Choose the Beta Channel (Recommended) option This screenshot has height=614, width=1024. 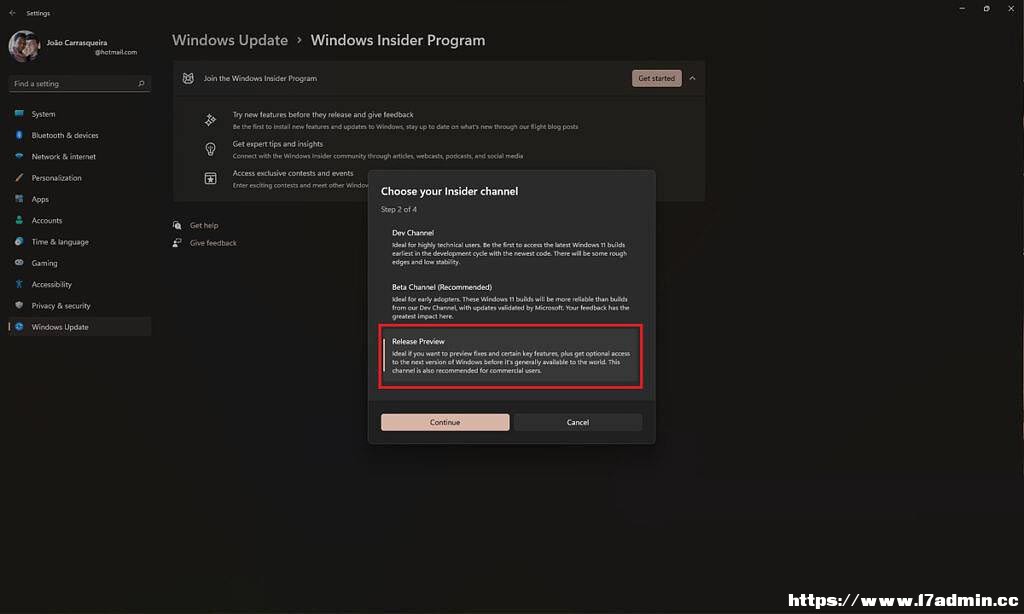click(511, 301)
